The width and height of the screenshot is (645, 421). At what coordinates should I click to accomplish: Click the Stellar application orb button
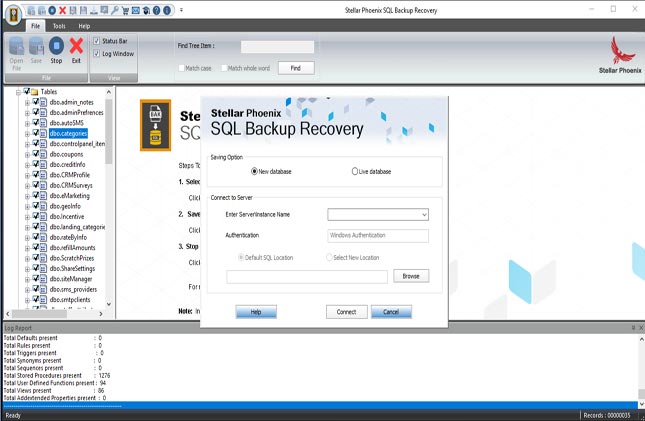click(13, 14)
